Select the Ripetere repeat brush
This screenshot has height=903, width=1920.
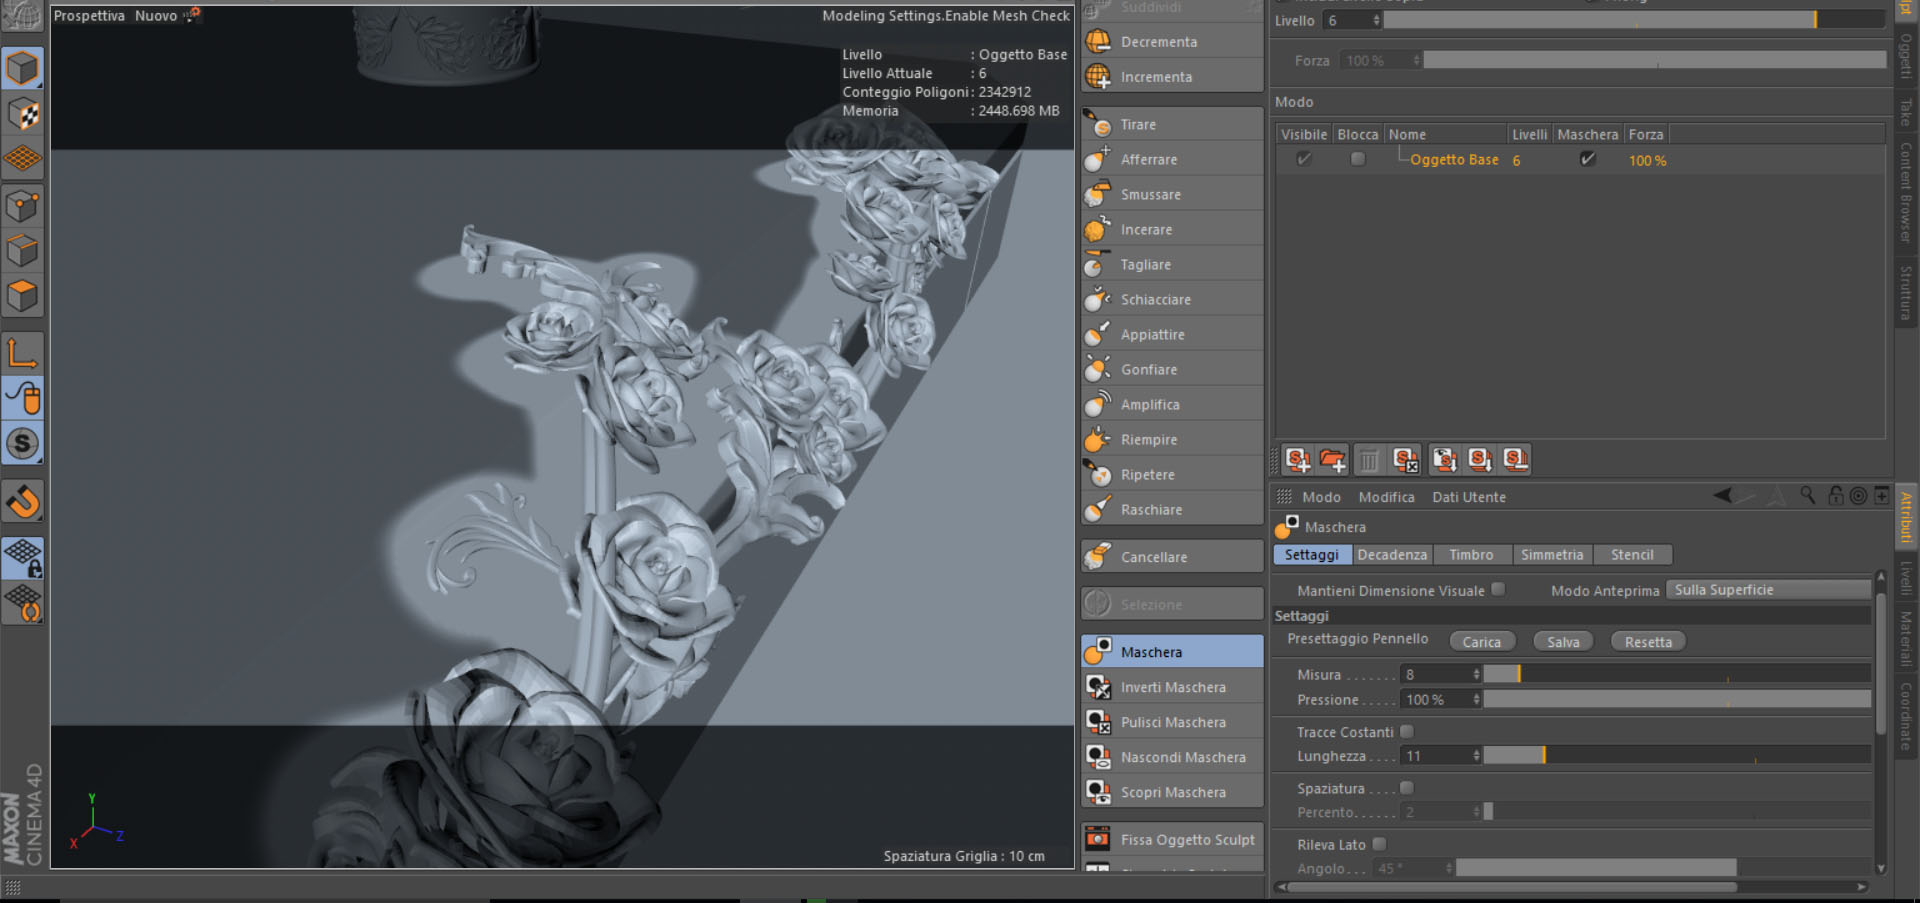point(1172,475)
